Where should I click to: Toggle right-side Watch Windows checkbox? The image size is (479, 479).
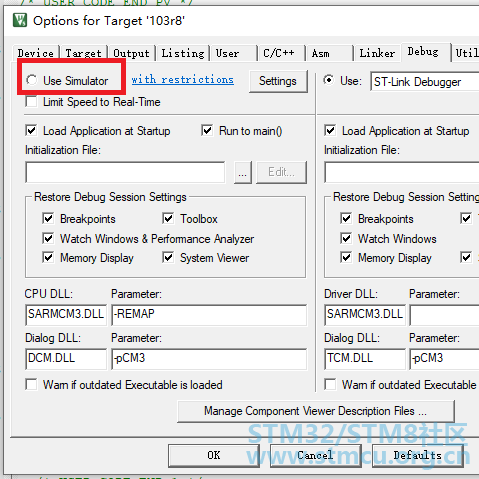point(346,238)
